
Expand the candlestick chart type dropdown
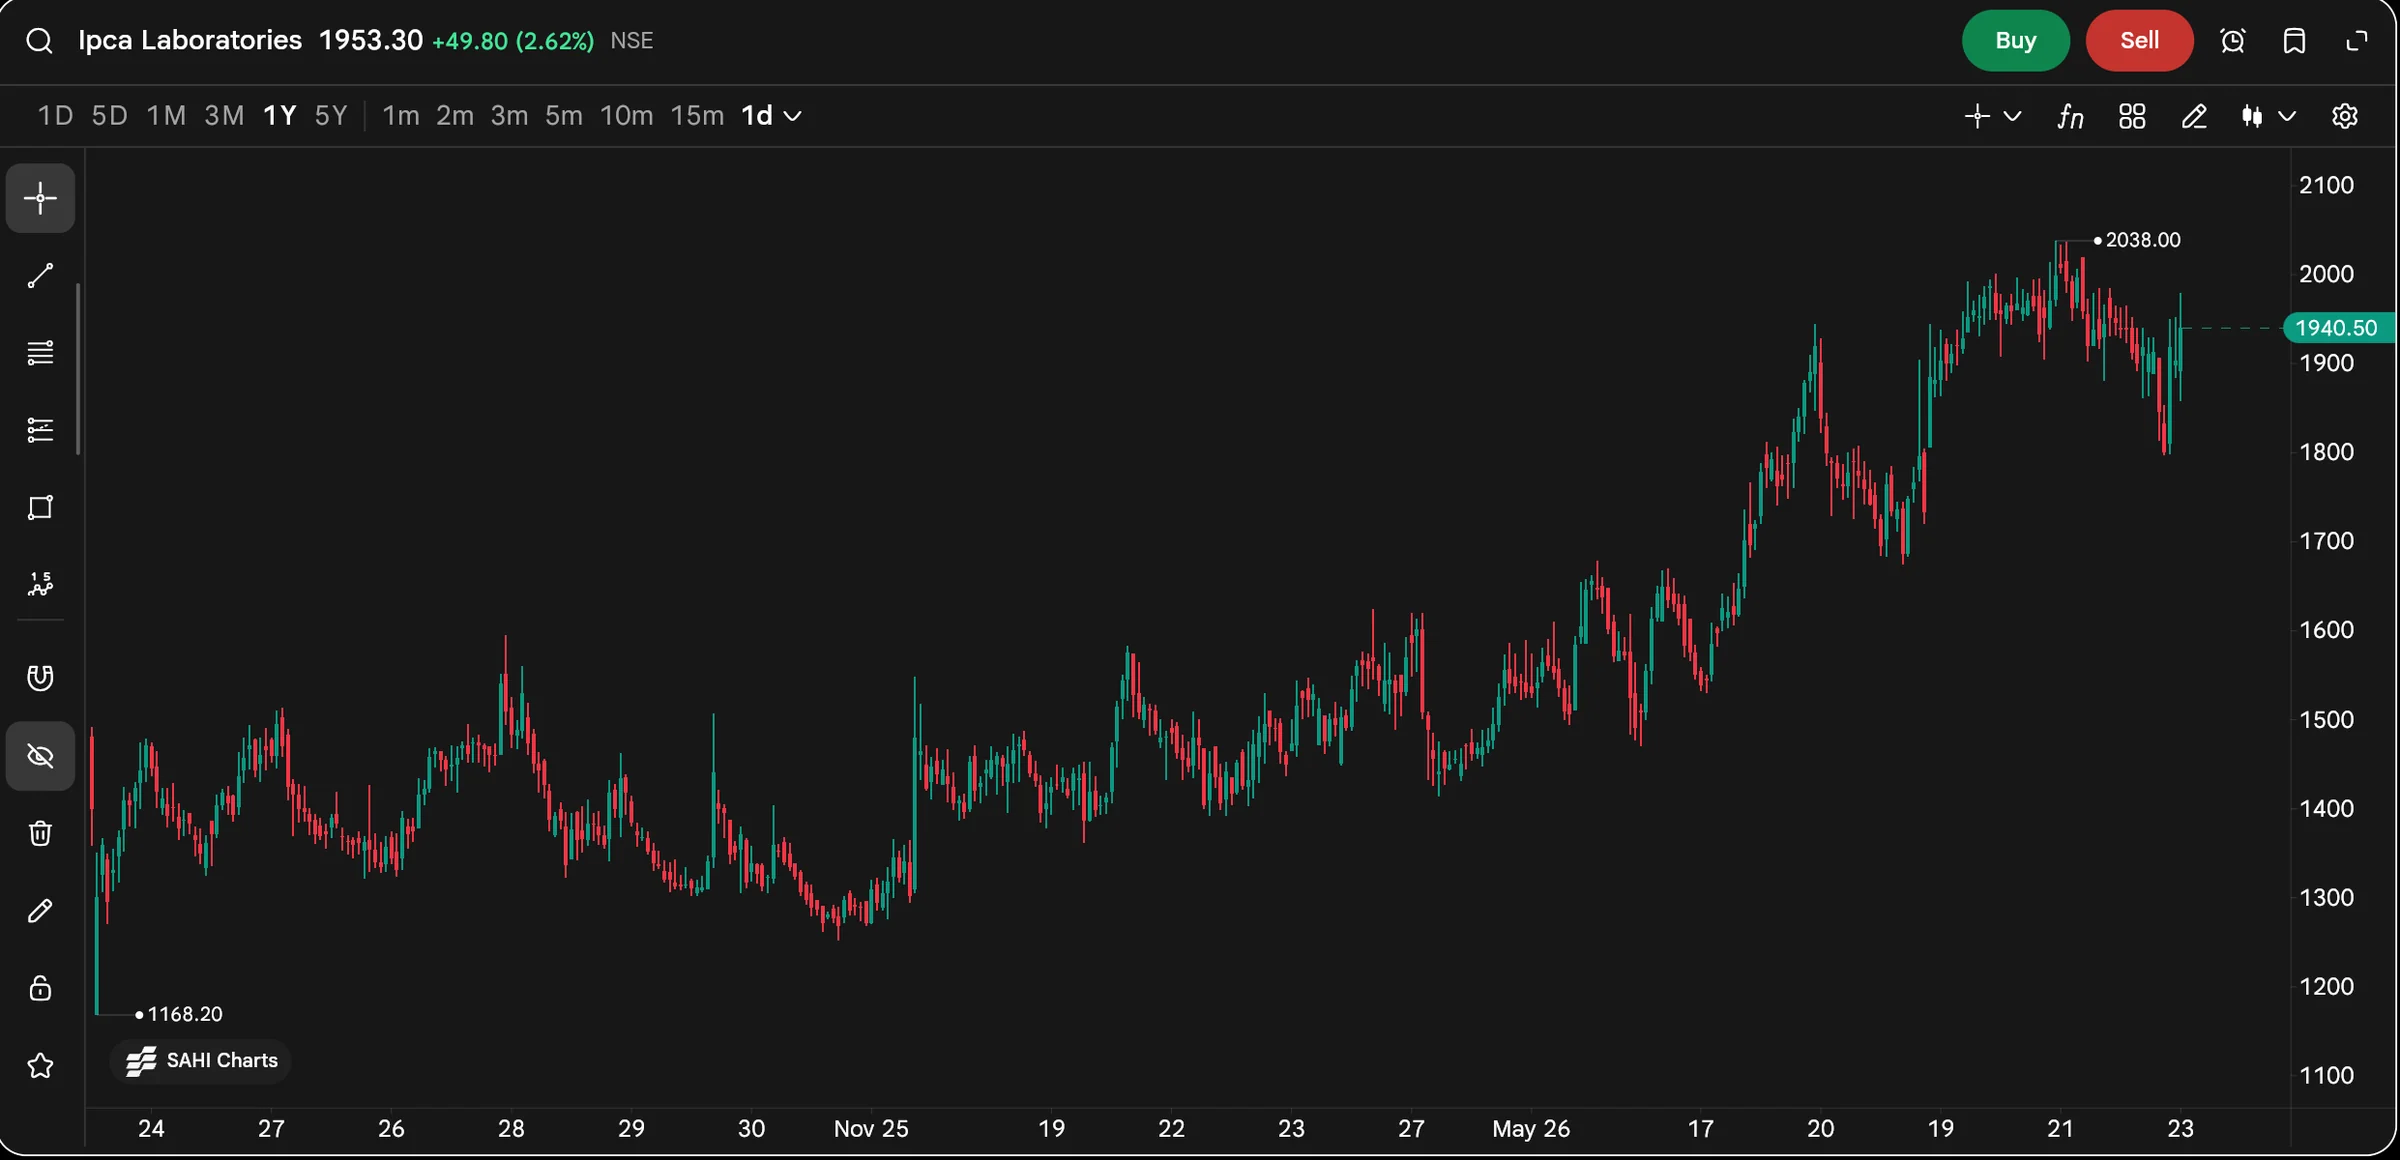tap(2287, 117)
